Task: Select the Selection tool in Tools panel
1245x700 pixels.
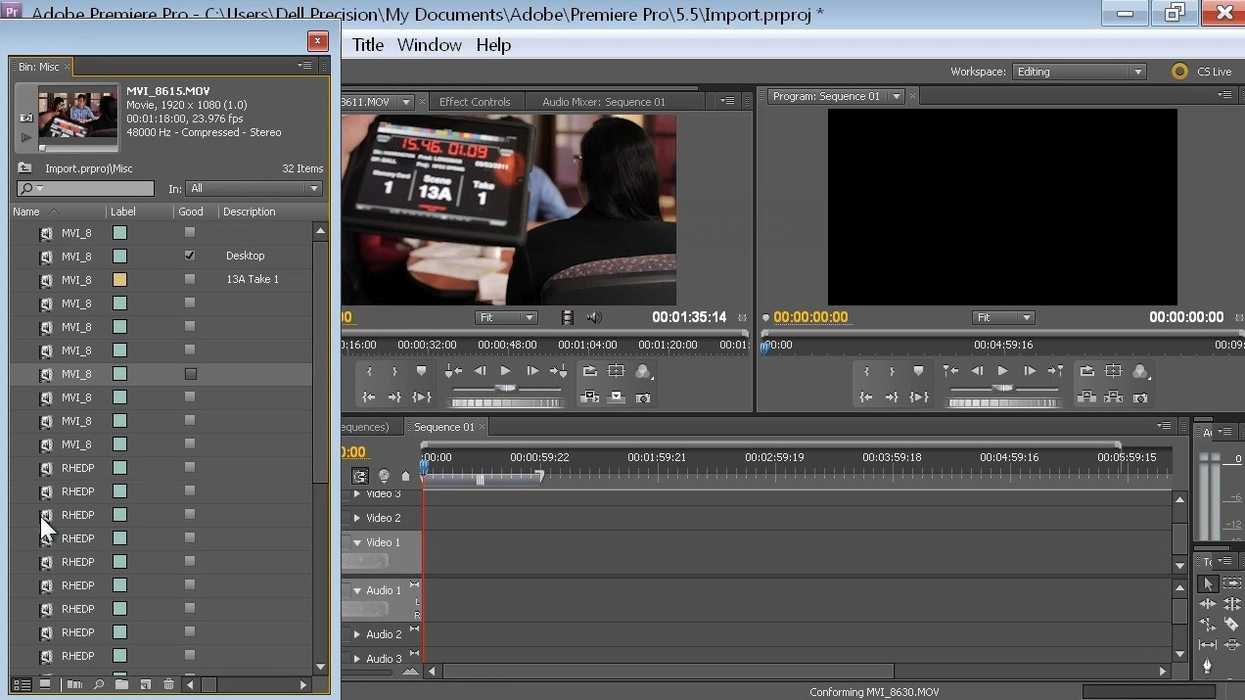Action: tap(1207, 584)
